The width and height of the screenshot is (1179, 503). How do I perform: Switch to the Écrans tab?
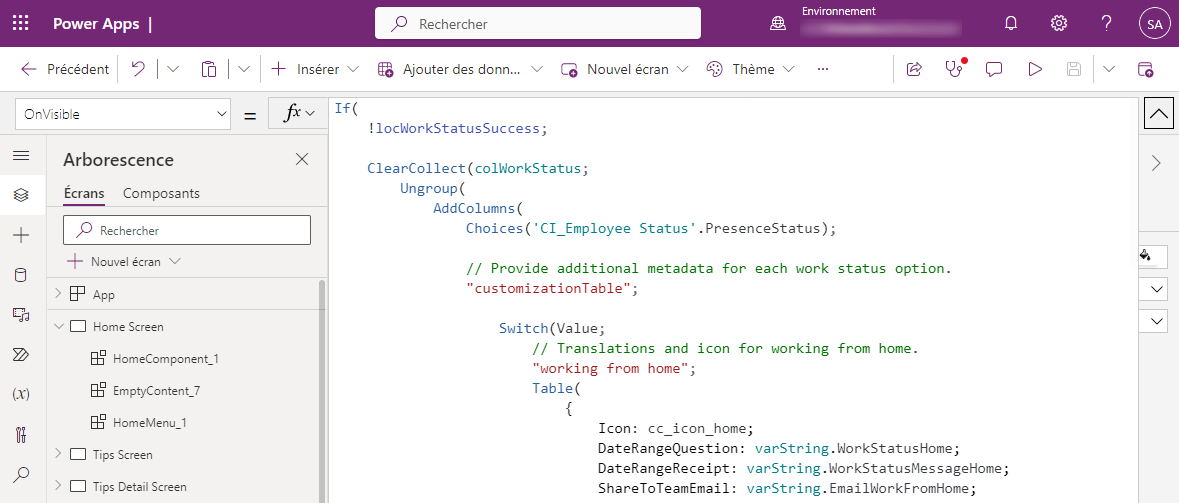point(84,193)
